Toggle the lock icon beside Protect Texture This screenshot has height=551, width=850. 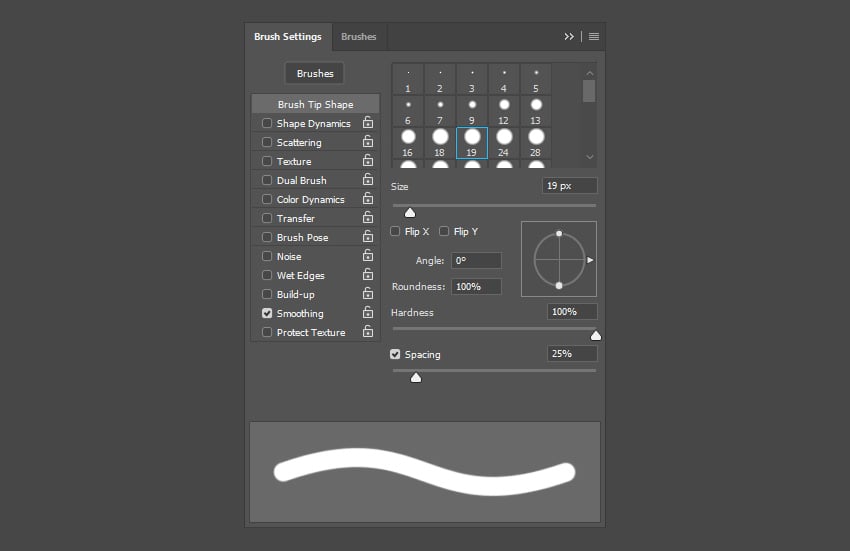pos(368,331)
